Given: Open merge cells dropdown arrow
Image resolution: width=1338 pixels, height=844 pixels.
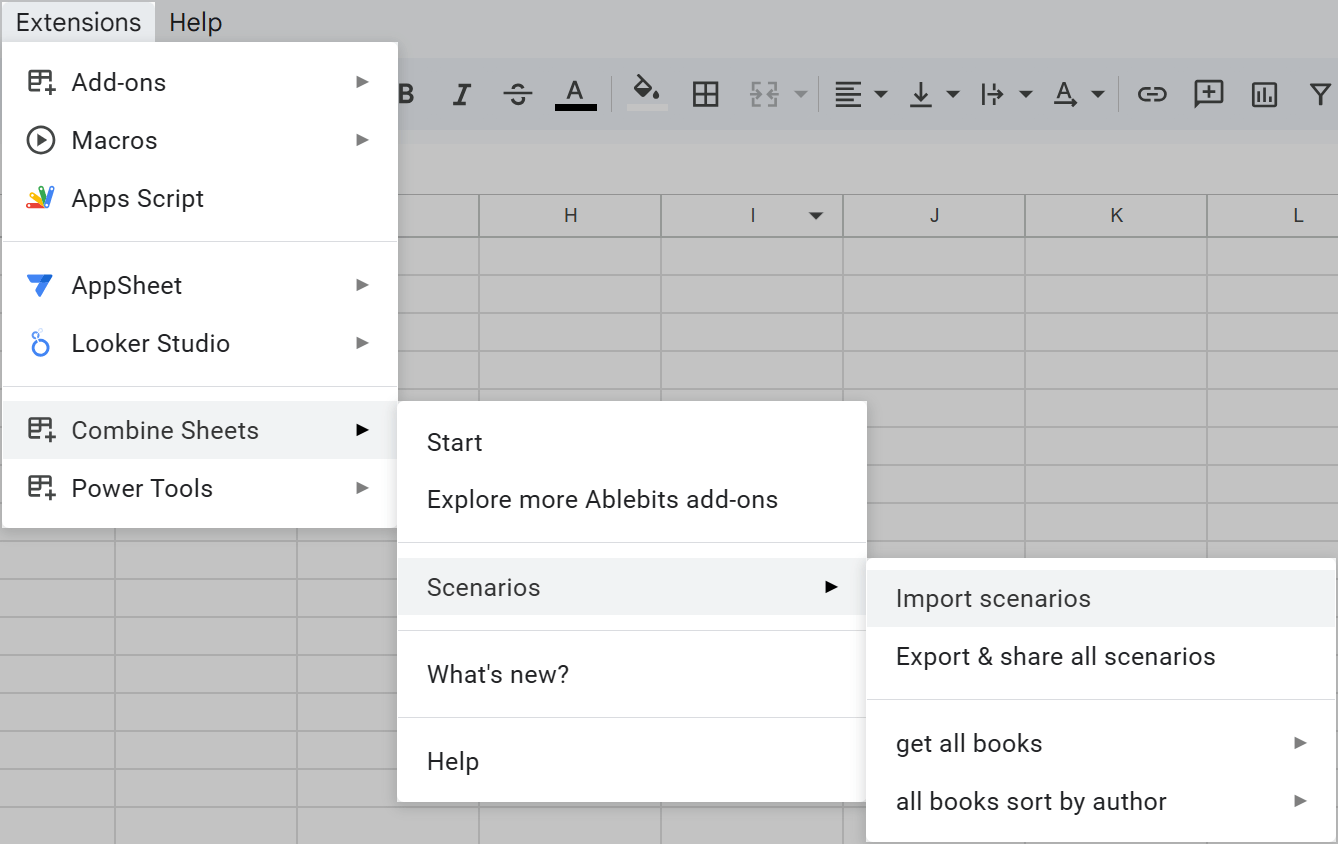Looking at the screenshot, I should [800, 95].
